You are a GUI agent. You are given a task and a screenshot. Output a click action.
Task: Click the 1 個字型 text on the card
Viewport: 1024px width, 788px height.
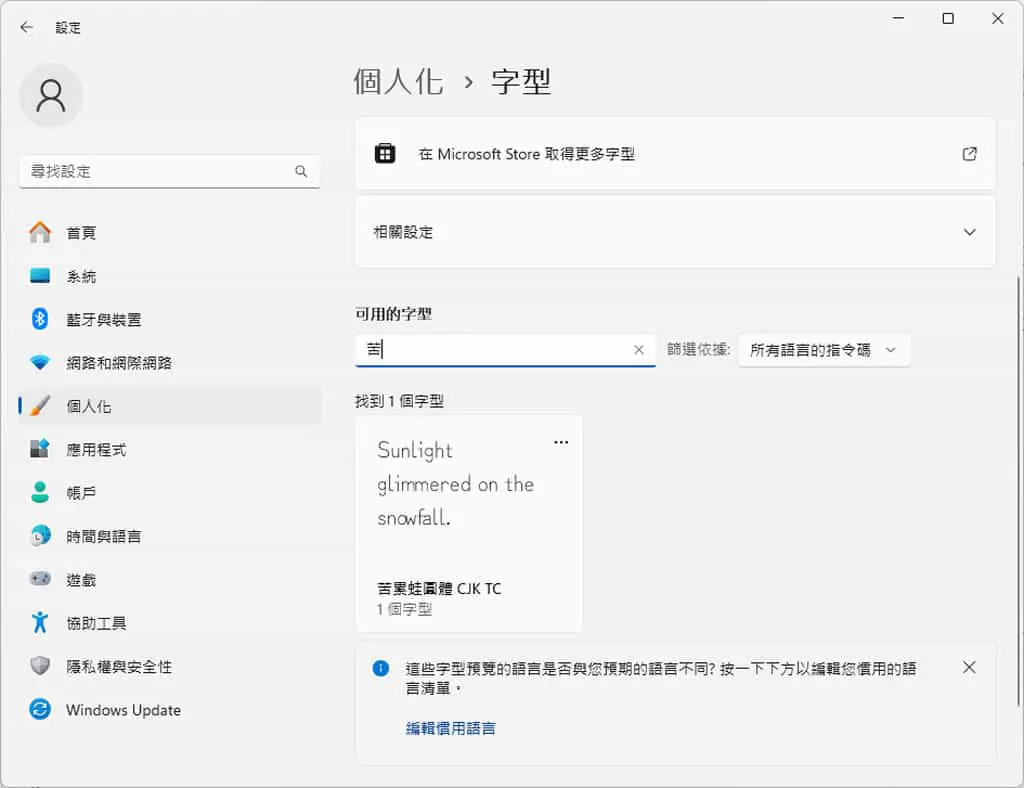[x=404, y=609]
